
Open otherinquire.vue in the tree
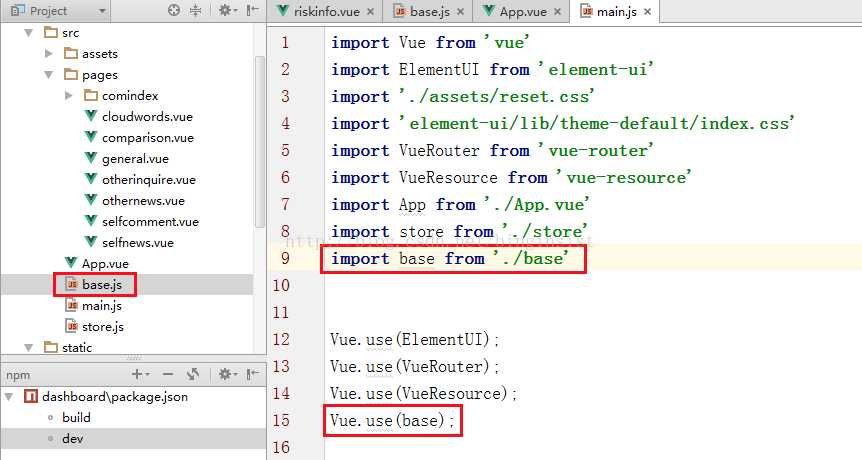coord(148,180)
